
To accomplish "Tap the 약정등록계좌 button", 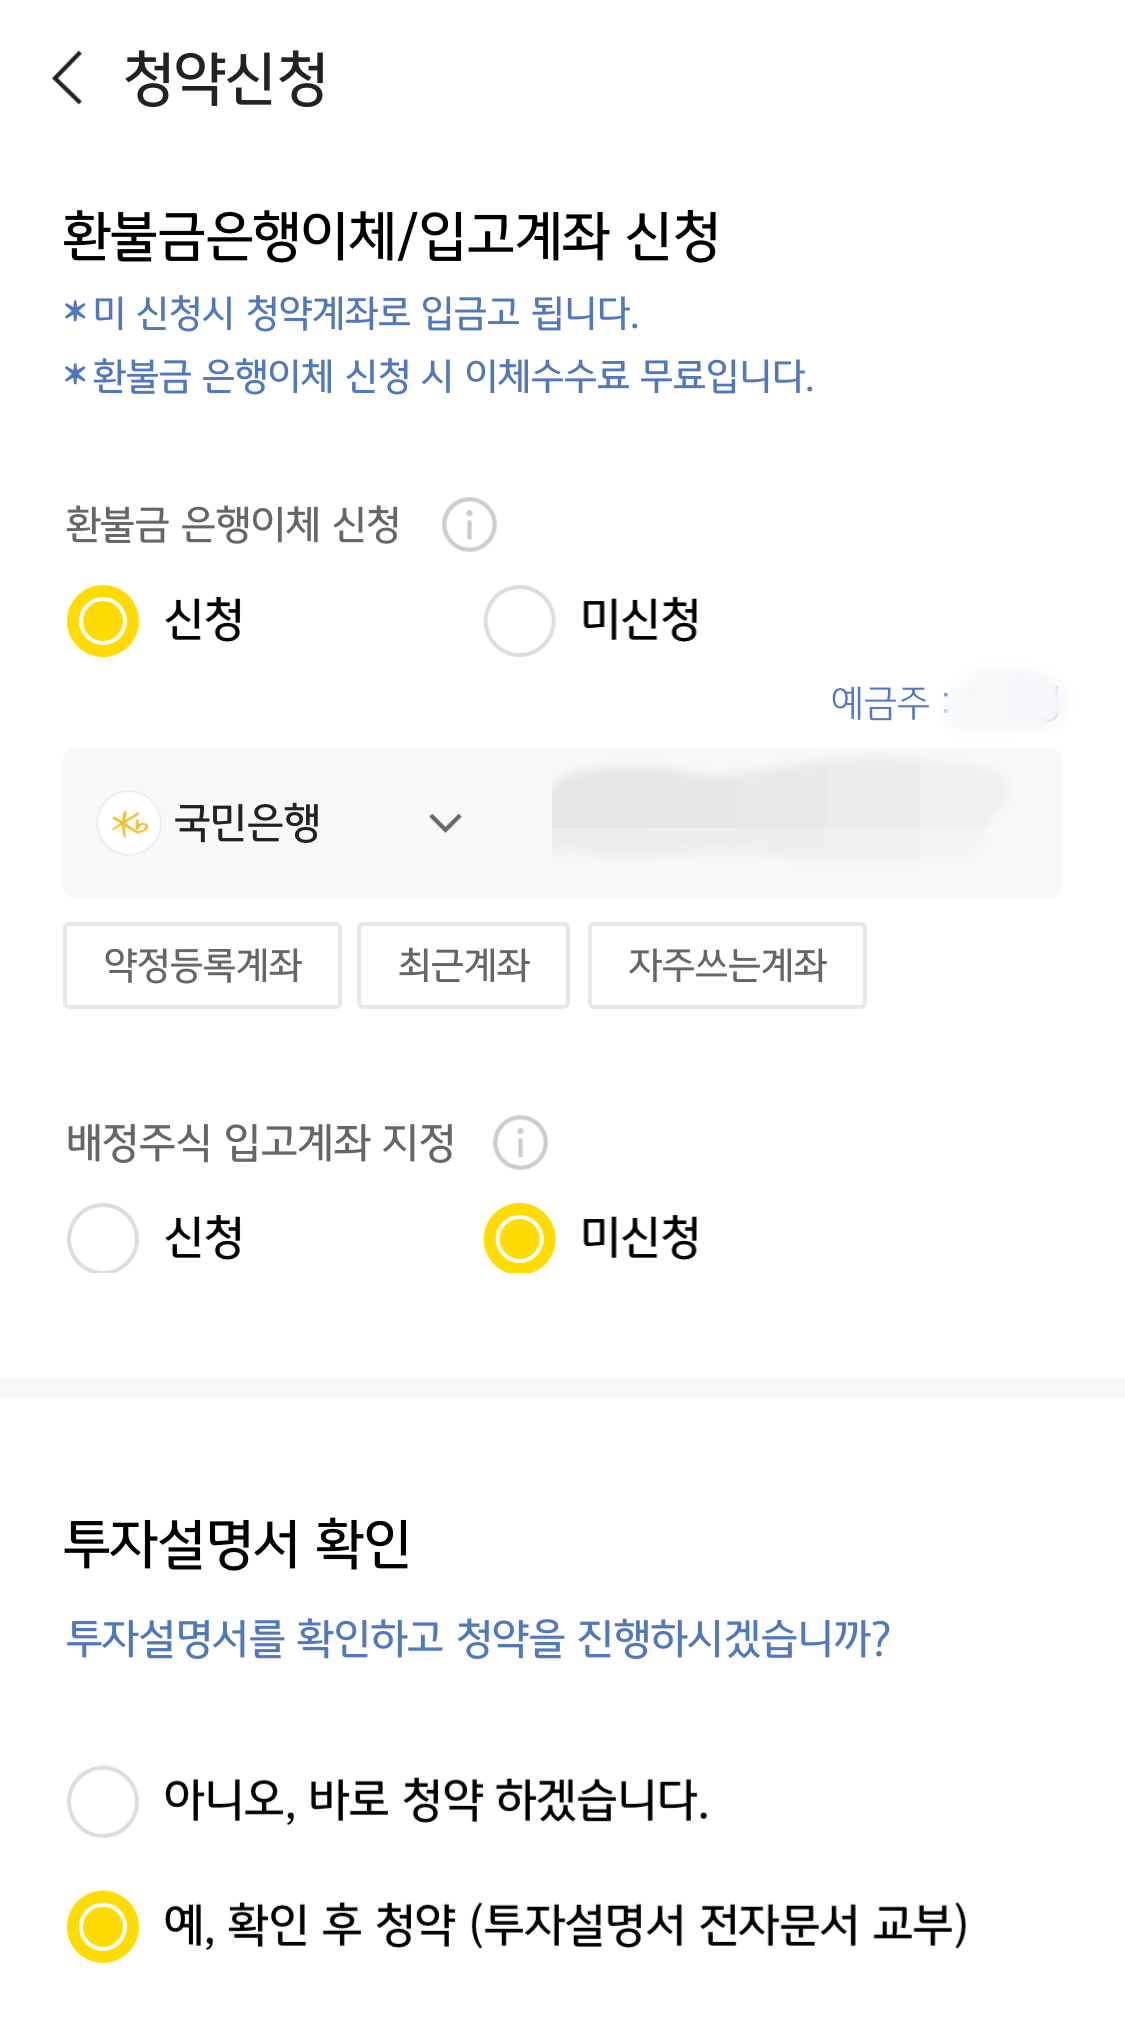I will coord(203,965).
